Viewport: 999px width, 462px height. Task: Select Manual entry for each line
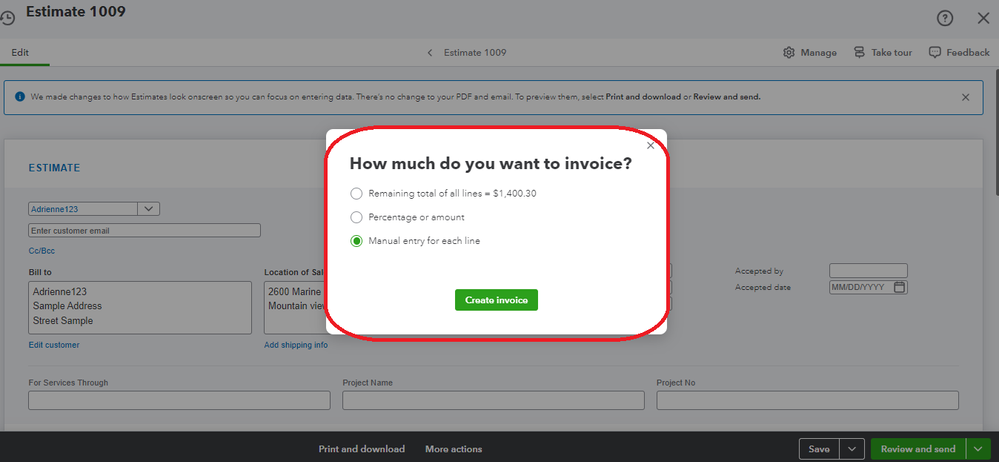[356, 242]
